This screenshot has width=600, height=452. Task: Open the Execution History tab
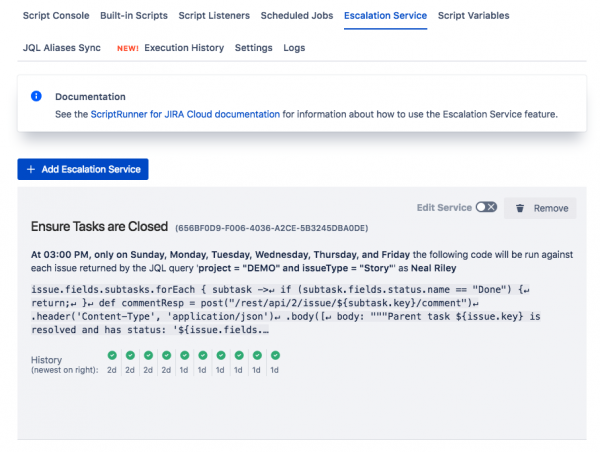coord(184,48)
